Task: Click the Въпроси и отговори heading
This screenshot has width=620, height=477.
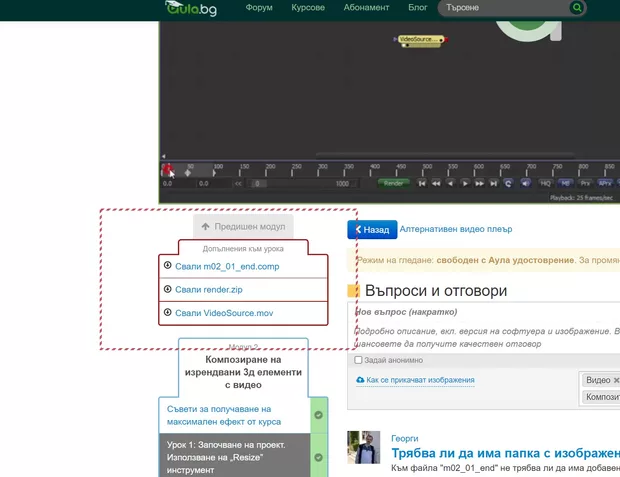Action: click(436, 291)
